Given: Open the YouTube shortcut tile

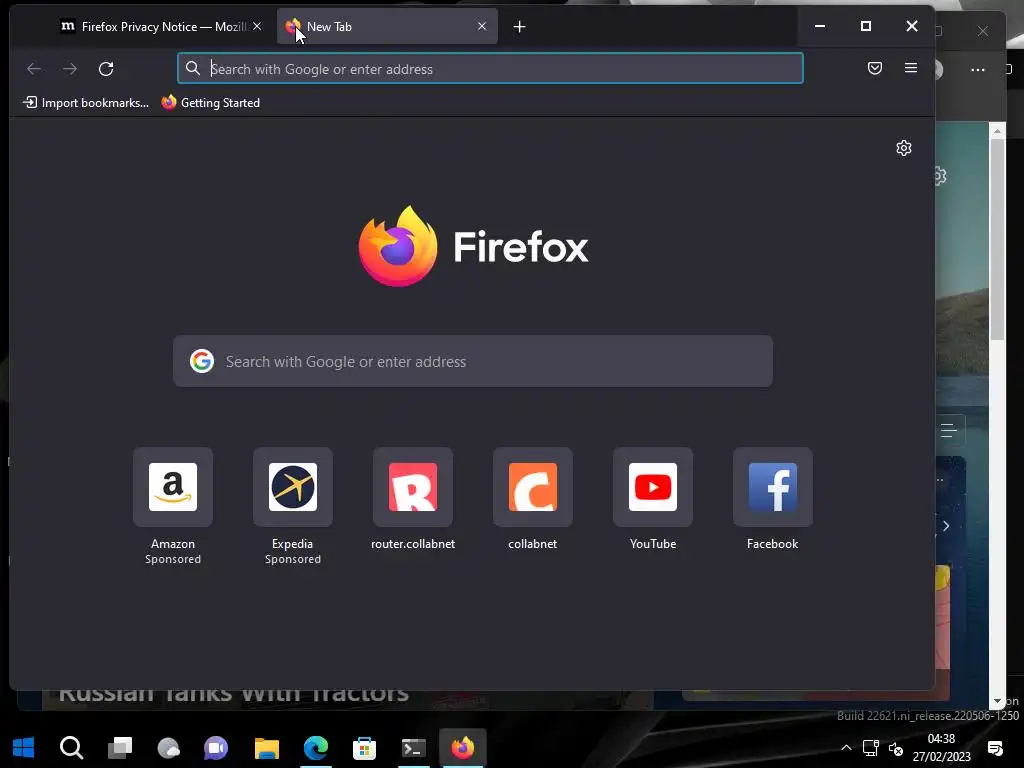Looking at the screenshot, I should [653, 487].
